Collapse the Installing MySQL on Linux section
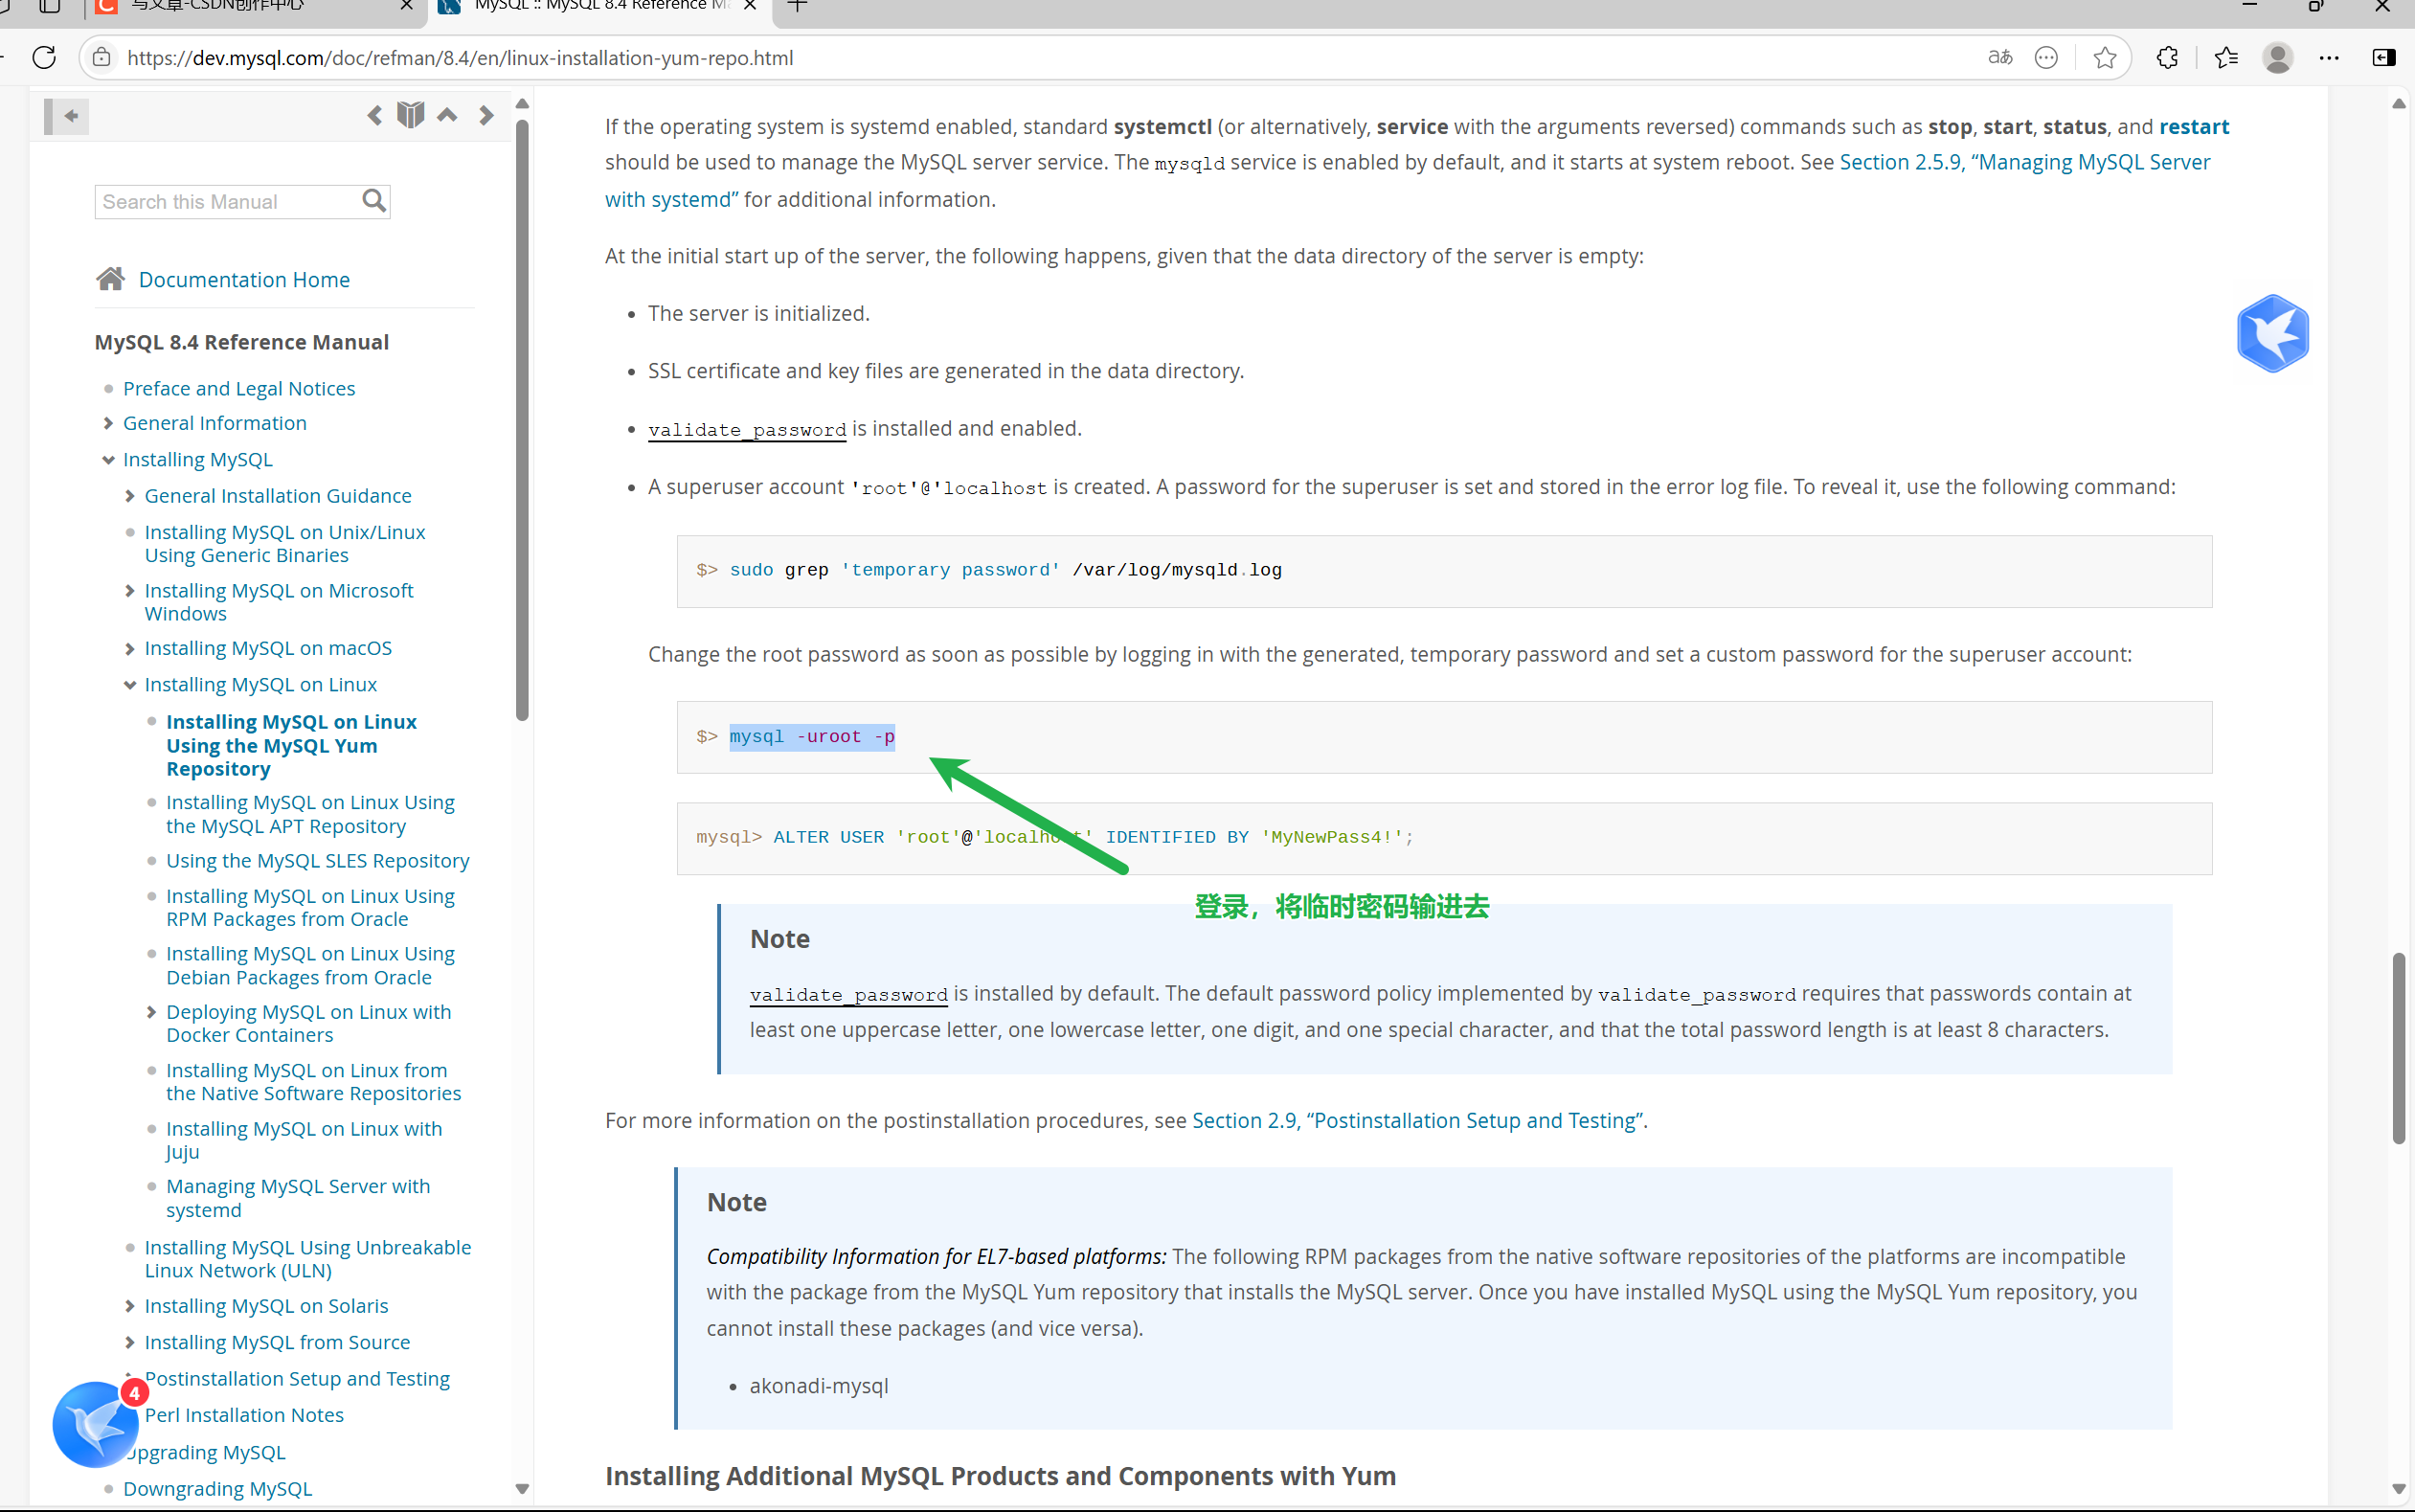Image resolution: width=2415 pixels, height=1512 pixels. click(x=130, y=685)
